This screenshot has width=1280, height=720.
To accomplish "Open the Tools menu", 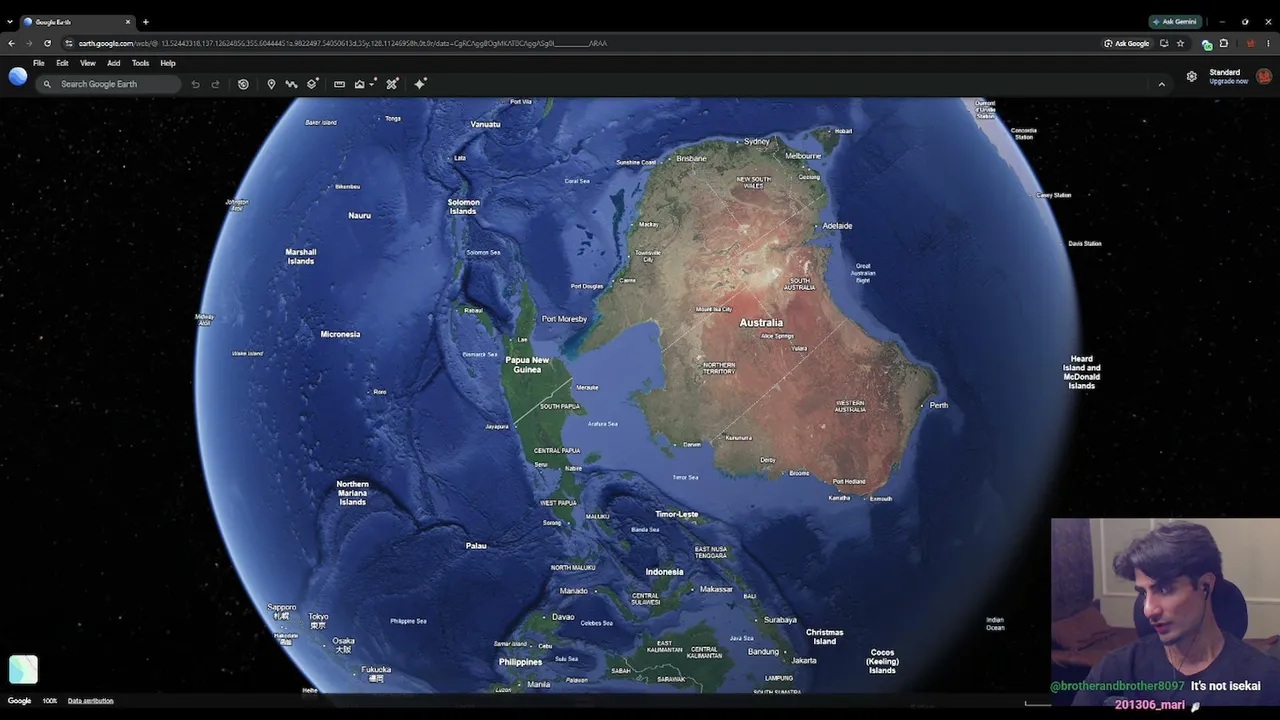I will (140, 63).
